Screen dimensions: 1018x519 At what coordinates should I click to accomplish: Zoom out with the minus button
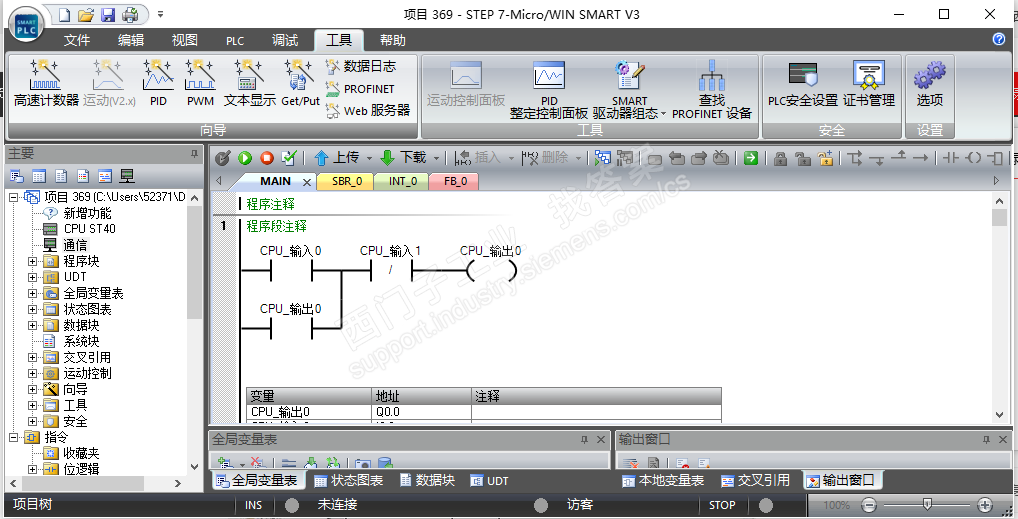coord(869,505)
